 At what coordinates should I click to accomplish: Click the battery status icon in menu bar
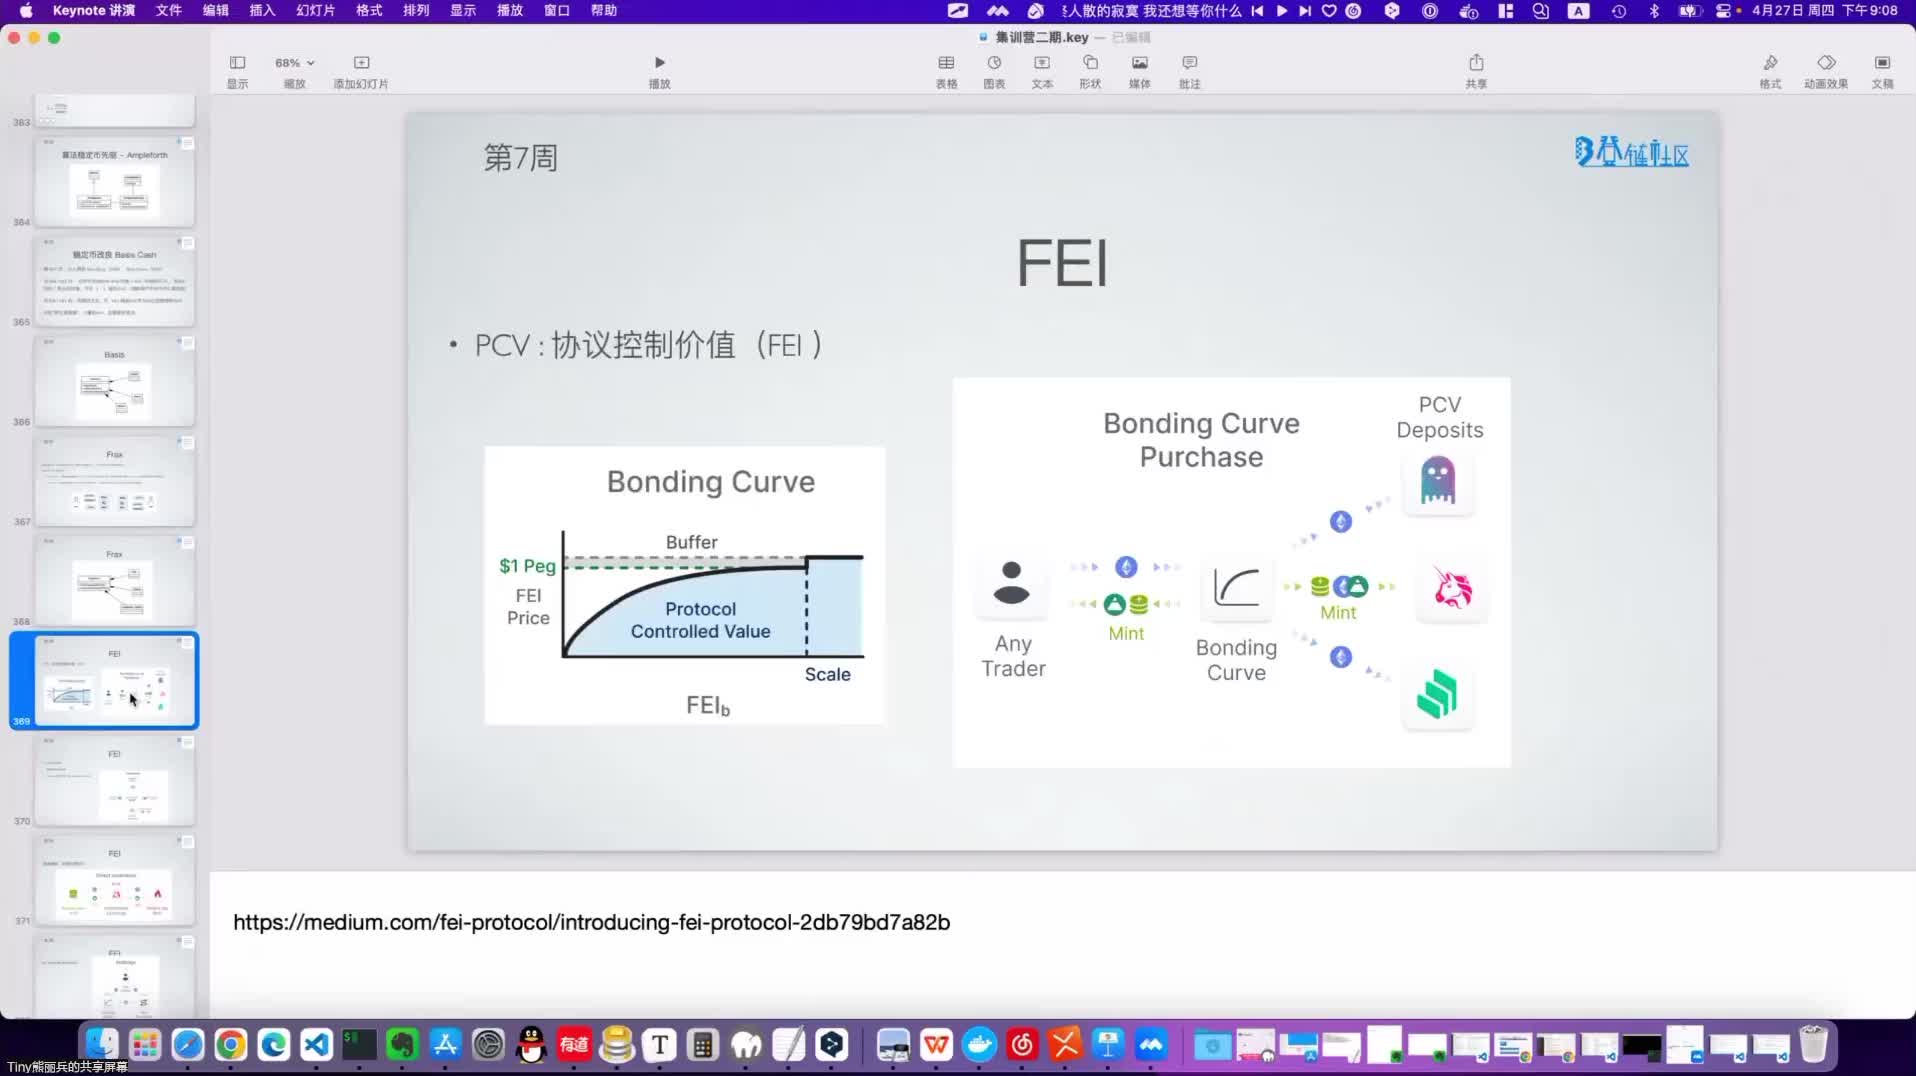click(1690, 10)
